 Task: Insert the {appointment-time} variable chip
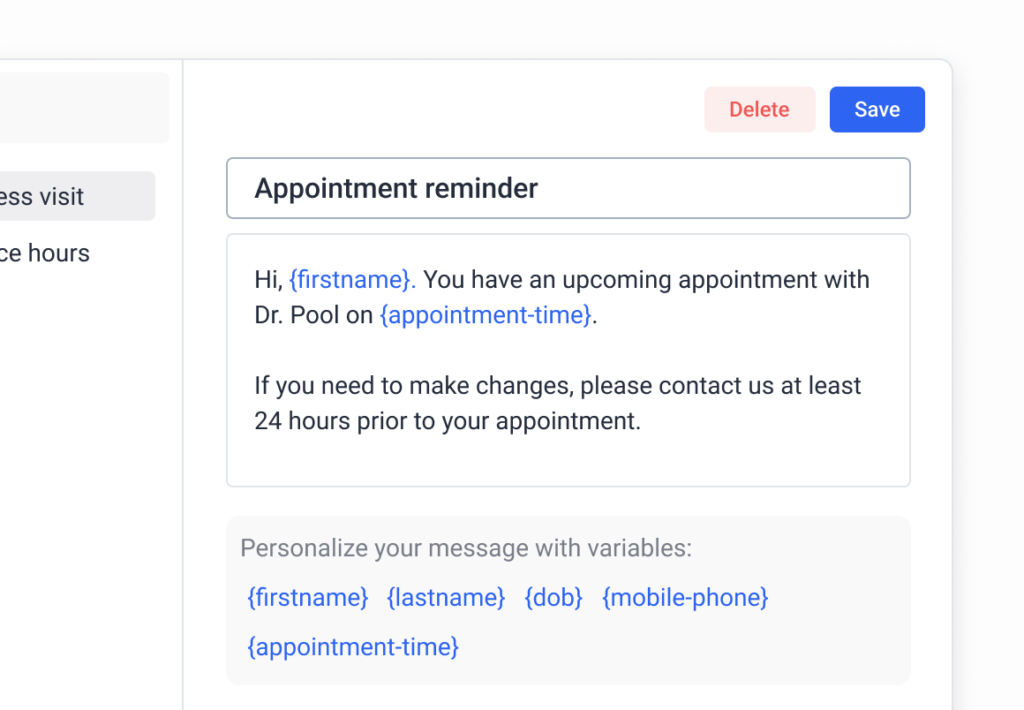(352, 647)
